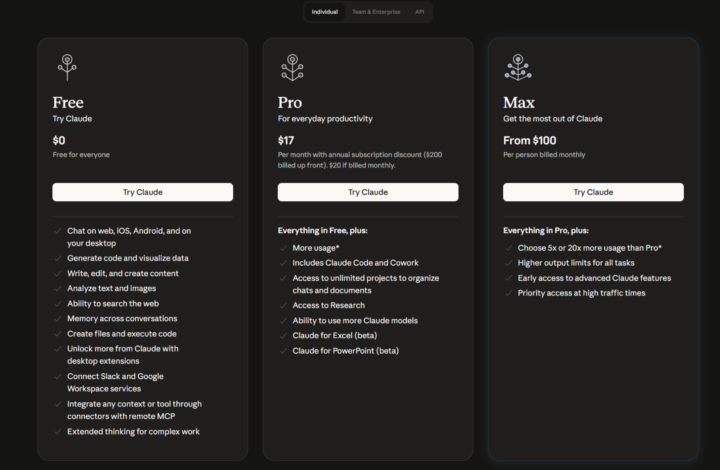Click checkmark next to Access to Research
720x470 pixels.
pyautogui.click(x=283, y=306)
